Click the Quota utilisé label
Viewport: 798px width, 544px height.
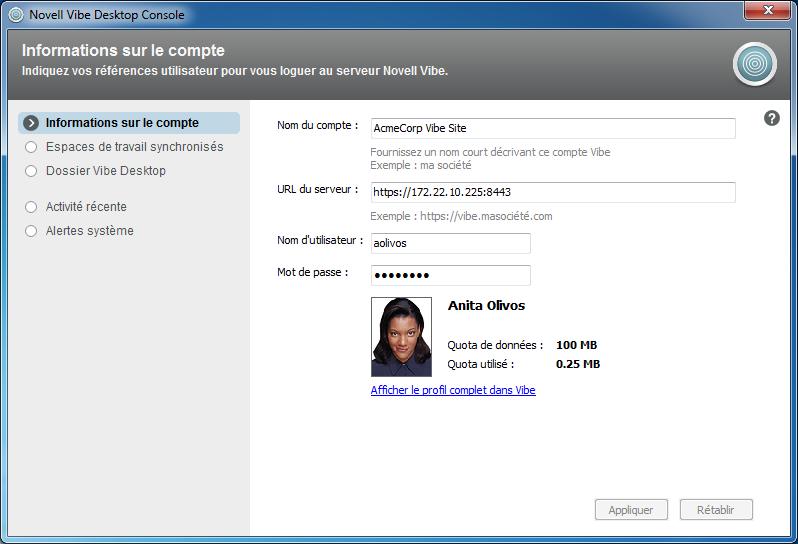pyautogui.click(x=480, y=364)
